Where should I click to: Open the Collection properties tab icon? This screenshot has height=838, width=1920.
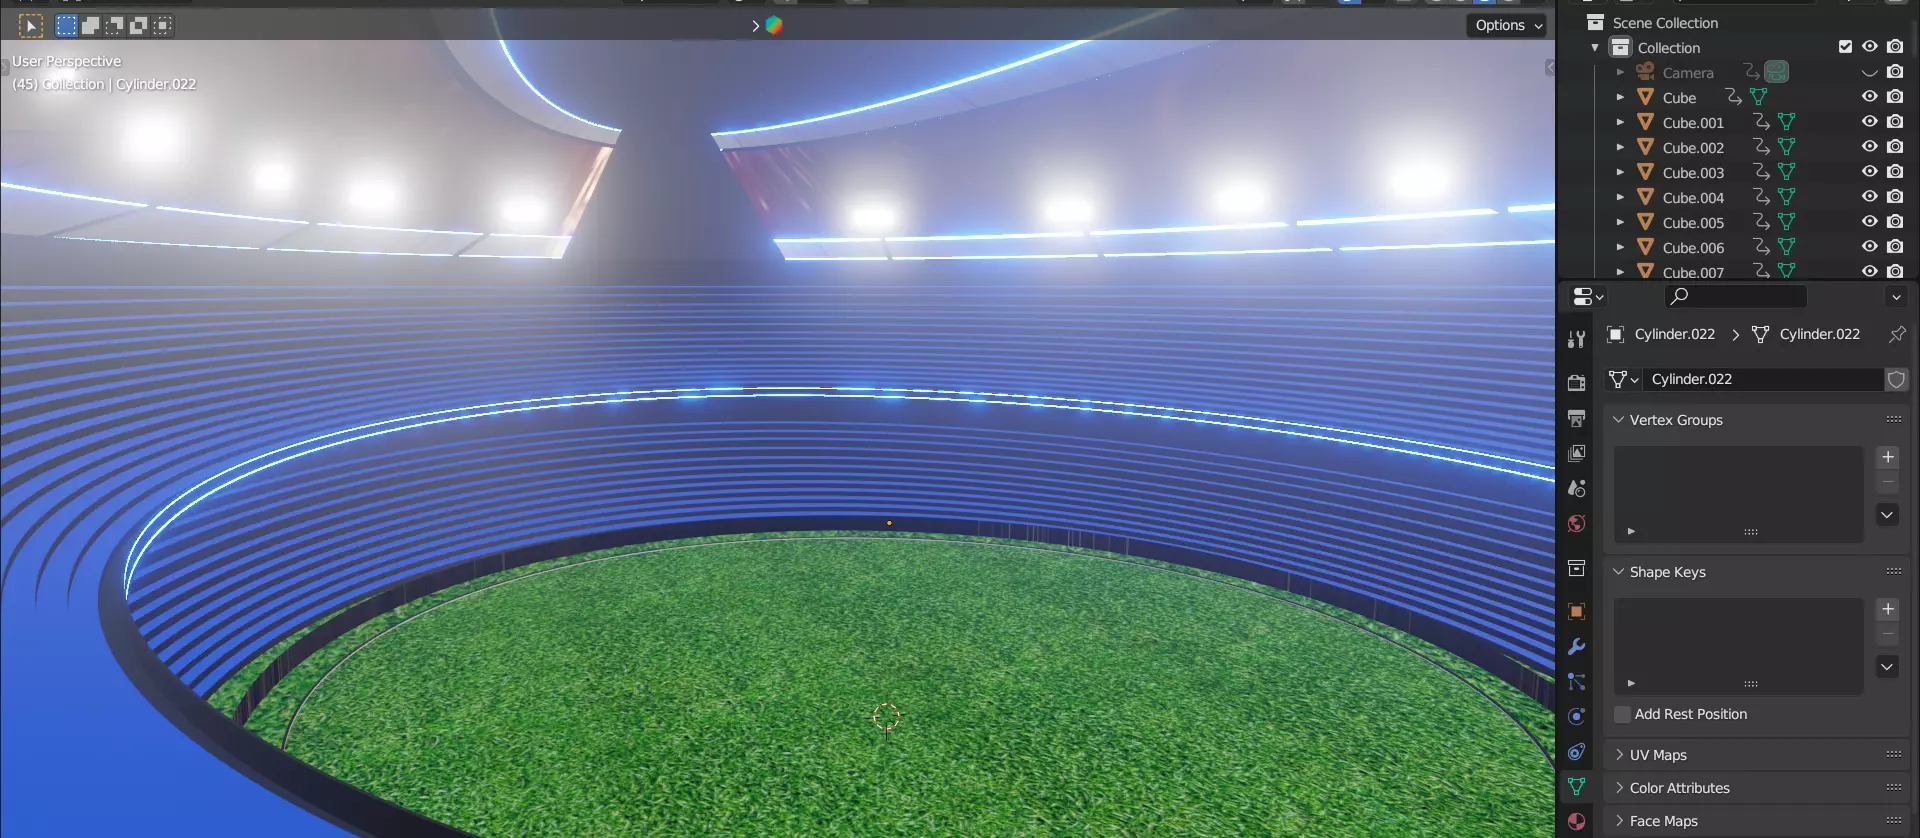click(x=1577, y=568)
